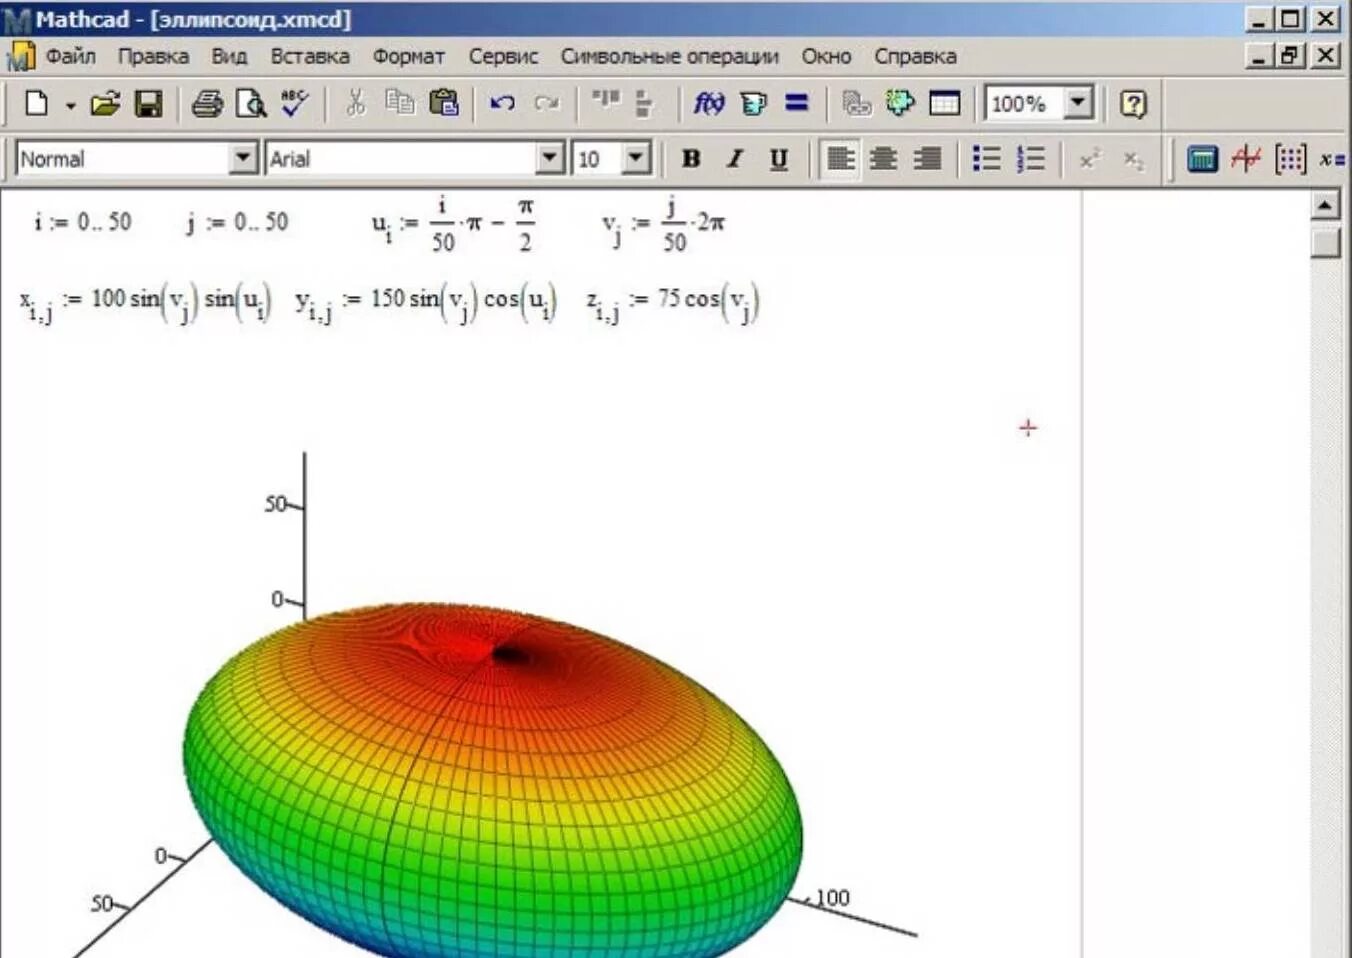This screenshot has height=958, width=1352.
Task: Open the Файл menu
Action: coord(71,56)
